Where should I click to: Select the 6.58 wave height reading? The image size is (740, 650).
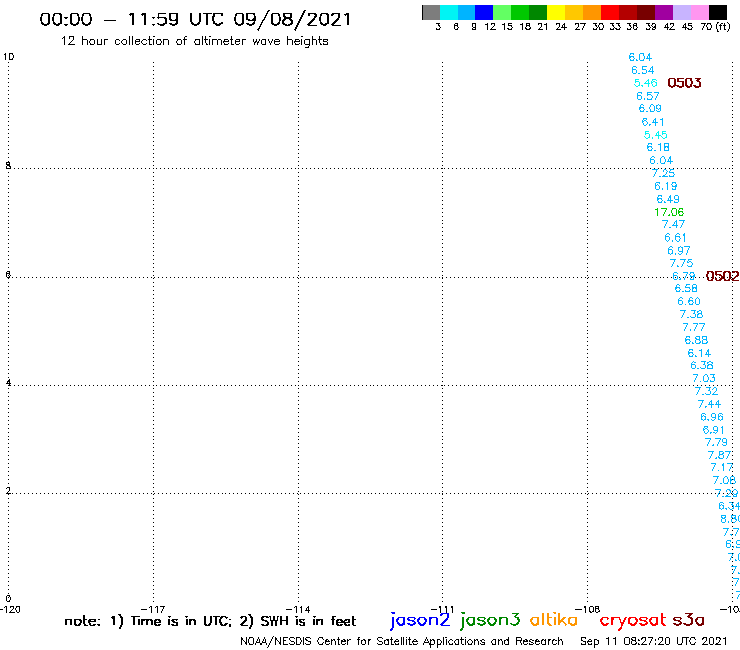686,288
